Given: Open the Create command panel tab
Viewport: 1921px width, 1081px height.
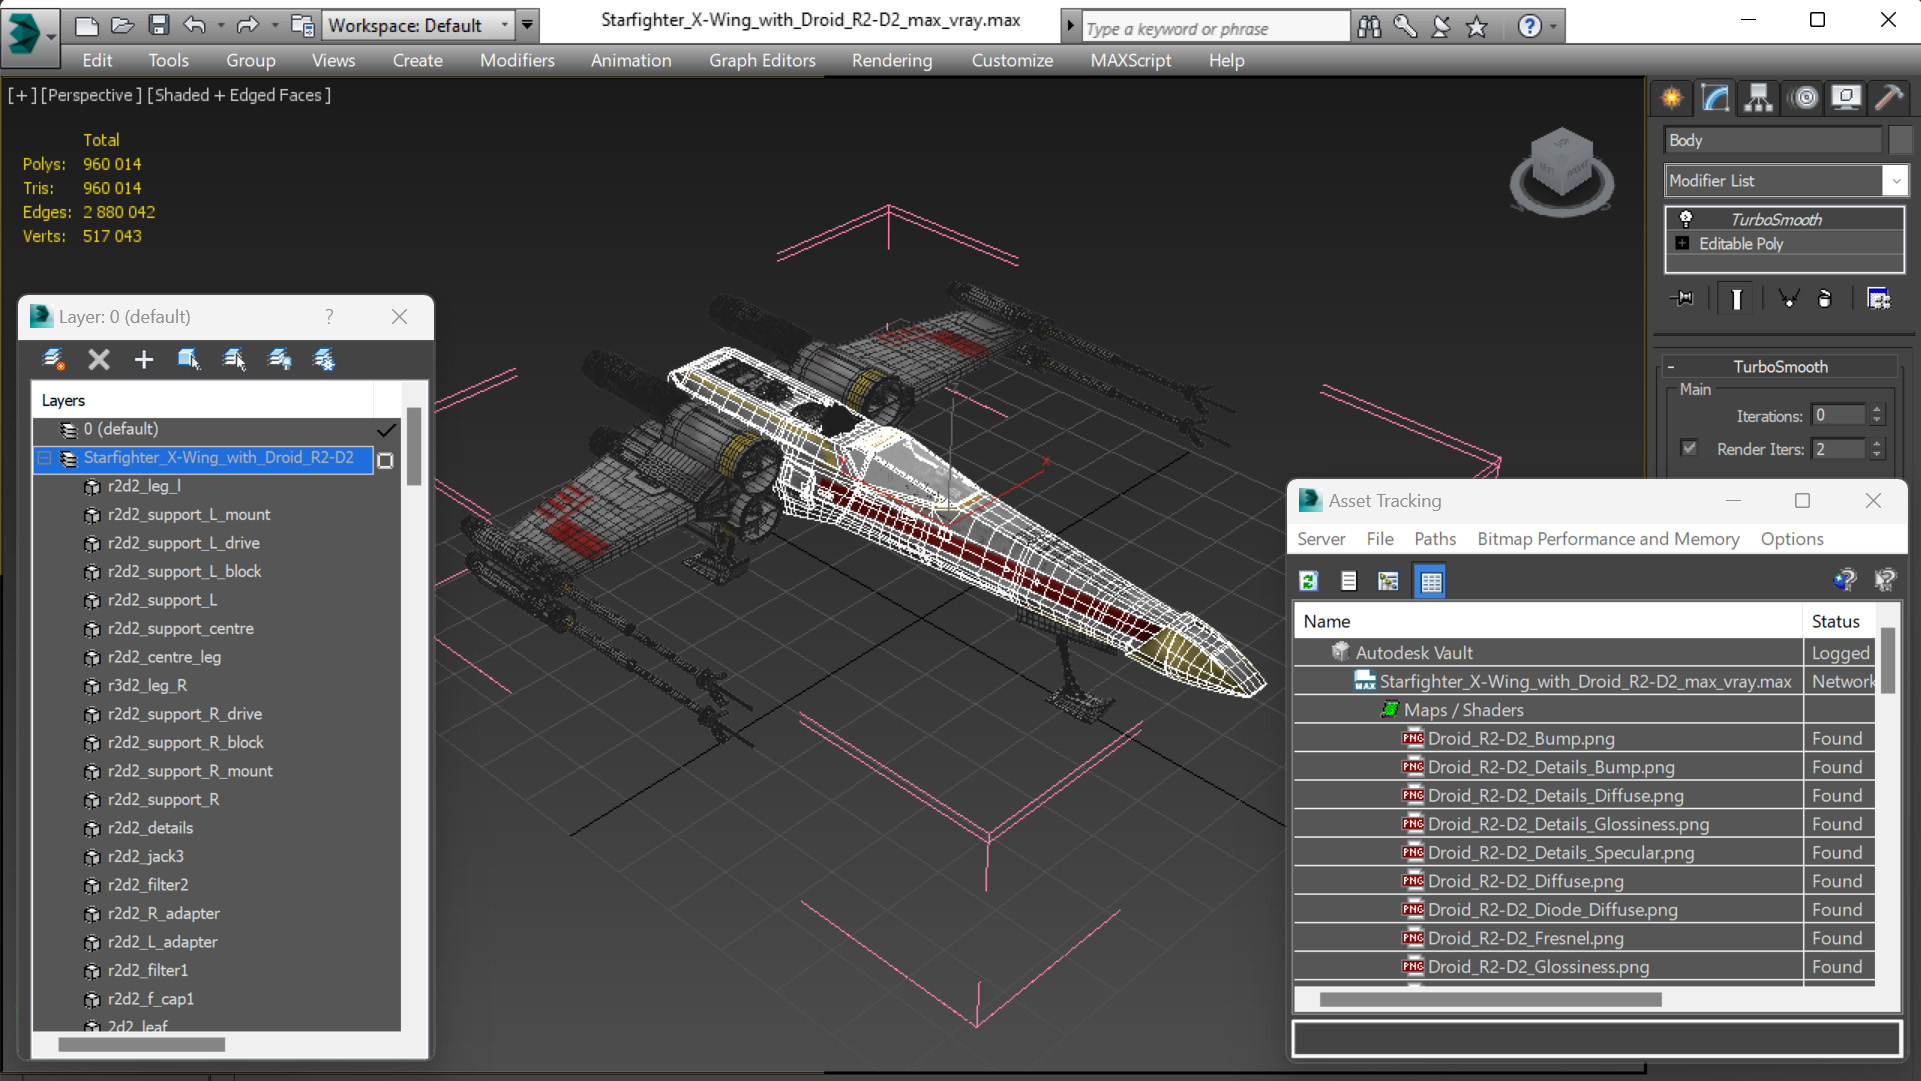Looking at the screenshot, I should (1671, 98).
